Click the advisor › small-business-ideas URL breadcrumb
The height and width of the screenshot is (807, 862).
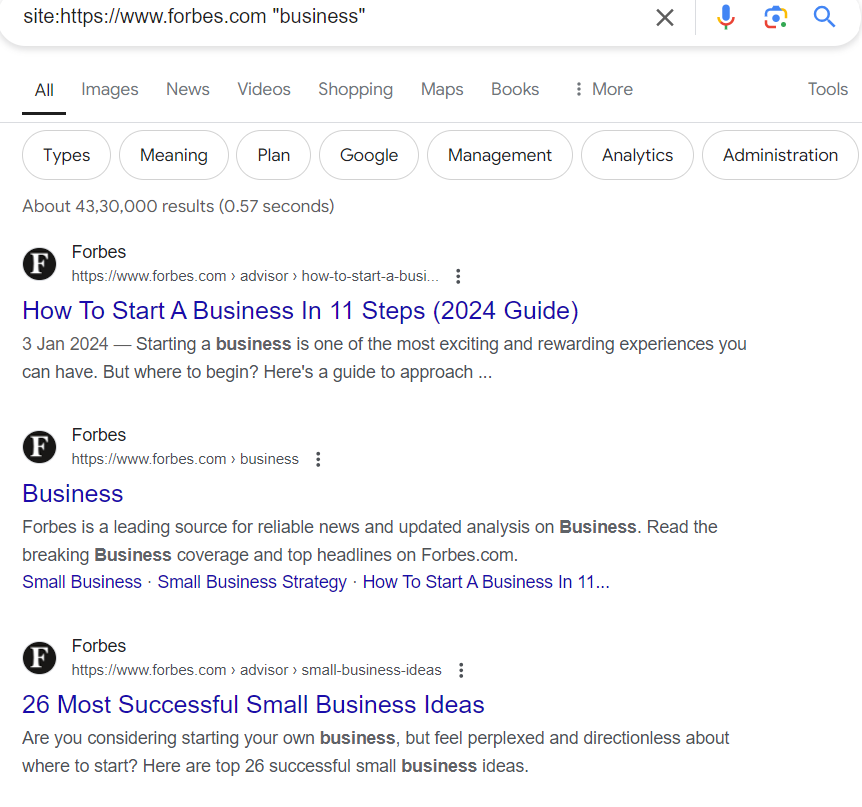[257, 670]
